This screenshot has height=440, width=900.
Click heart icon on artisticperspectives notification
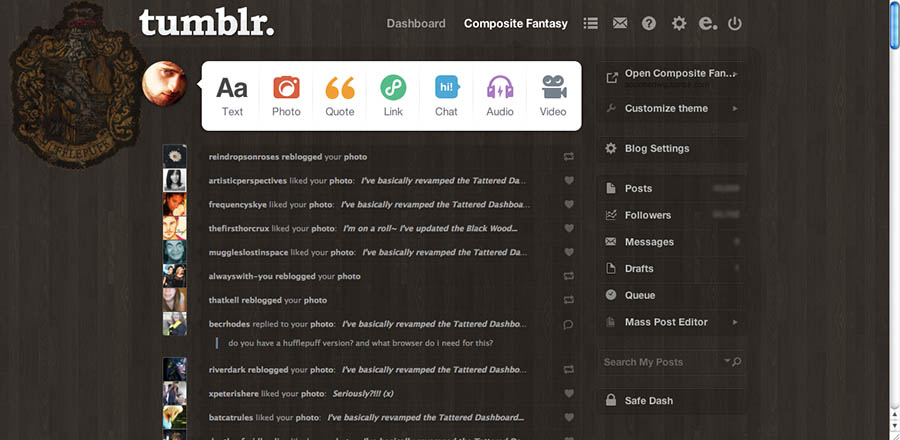click(569, 181)
